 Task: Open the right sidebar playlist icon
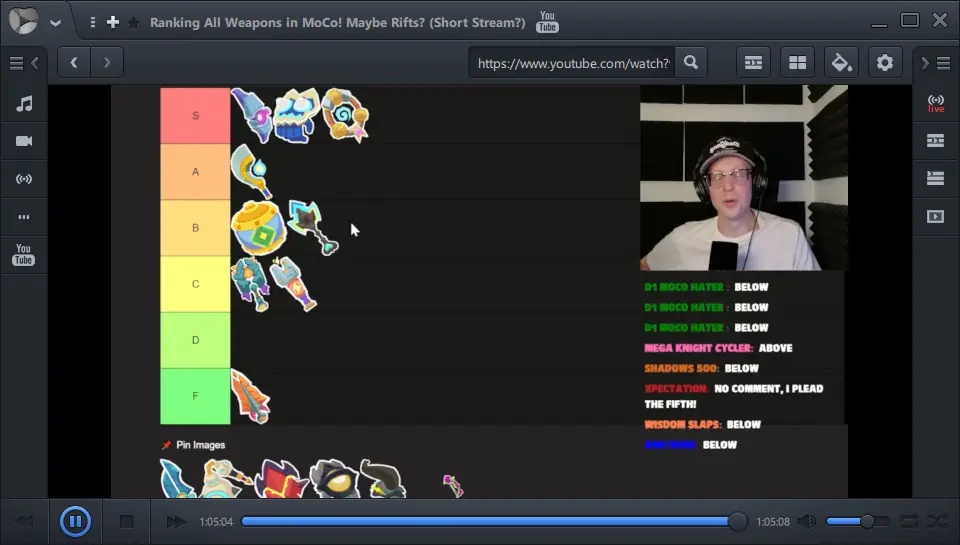[x=936, y=178]
